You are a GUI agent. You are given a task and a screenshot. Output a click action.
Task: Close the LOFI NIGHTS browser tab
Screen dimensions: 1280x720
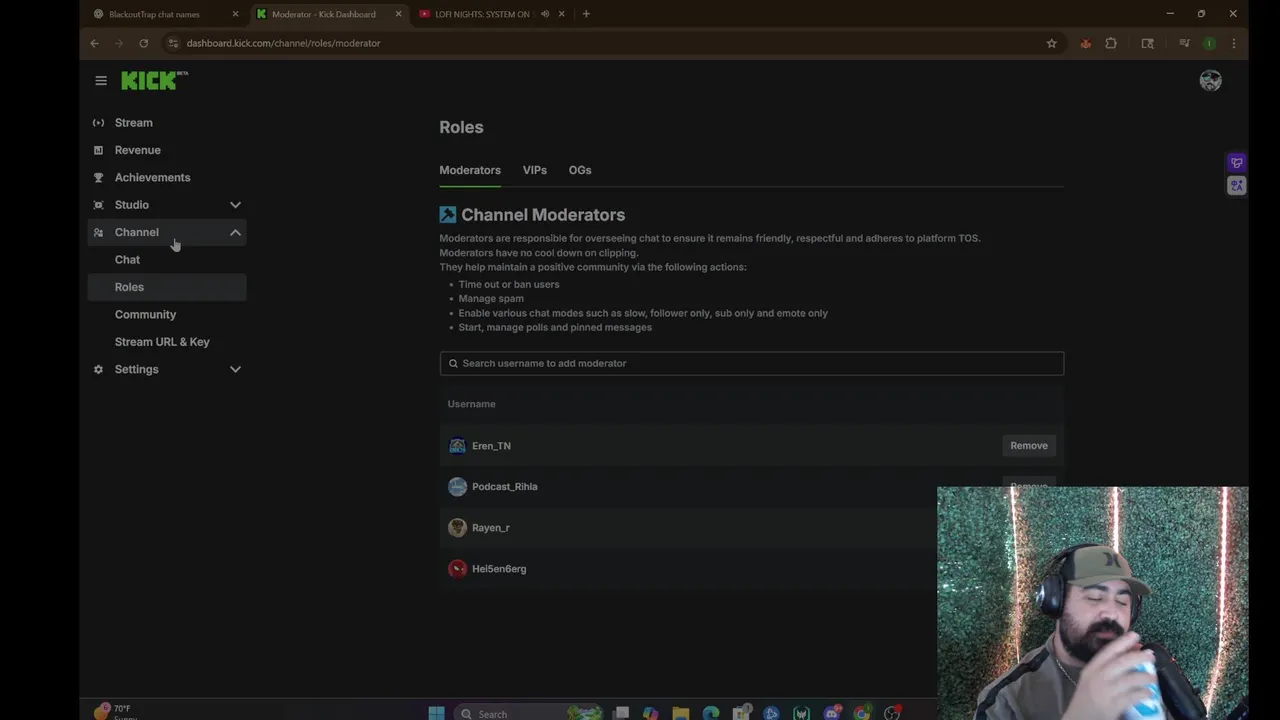pos(561,14)
